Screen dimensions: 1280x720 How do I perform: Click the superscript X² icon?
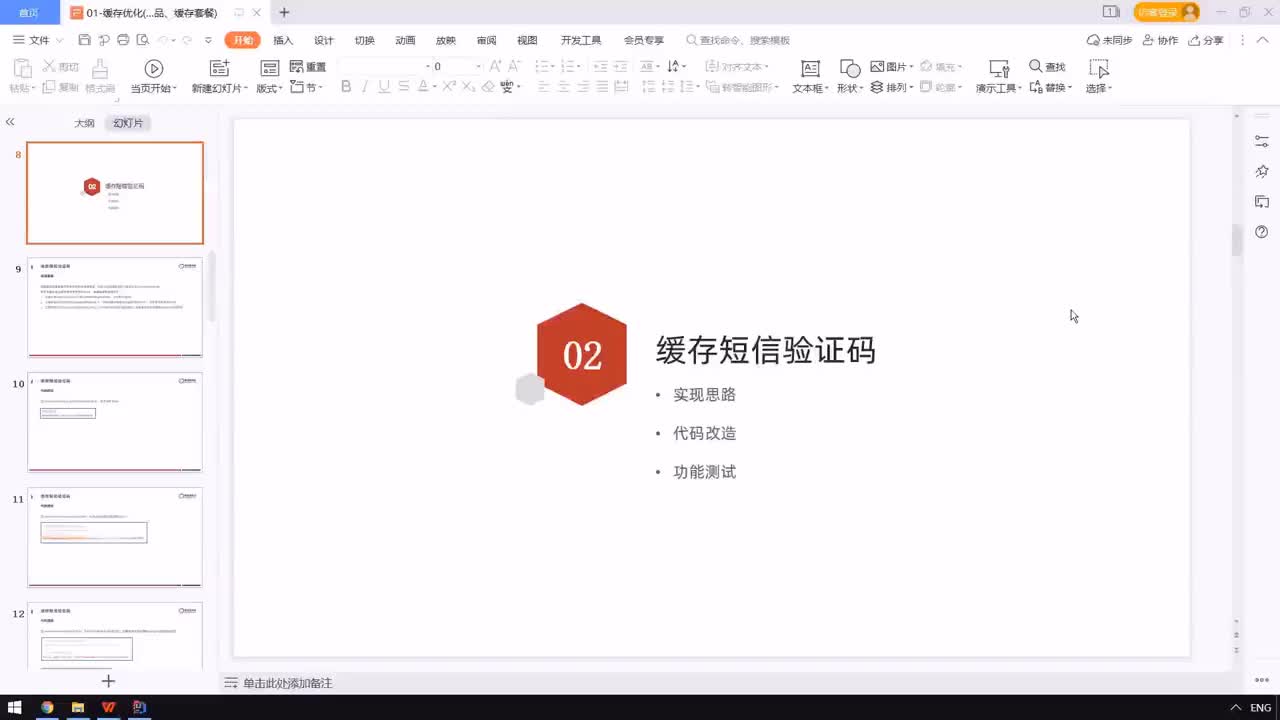pos(449,87)
